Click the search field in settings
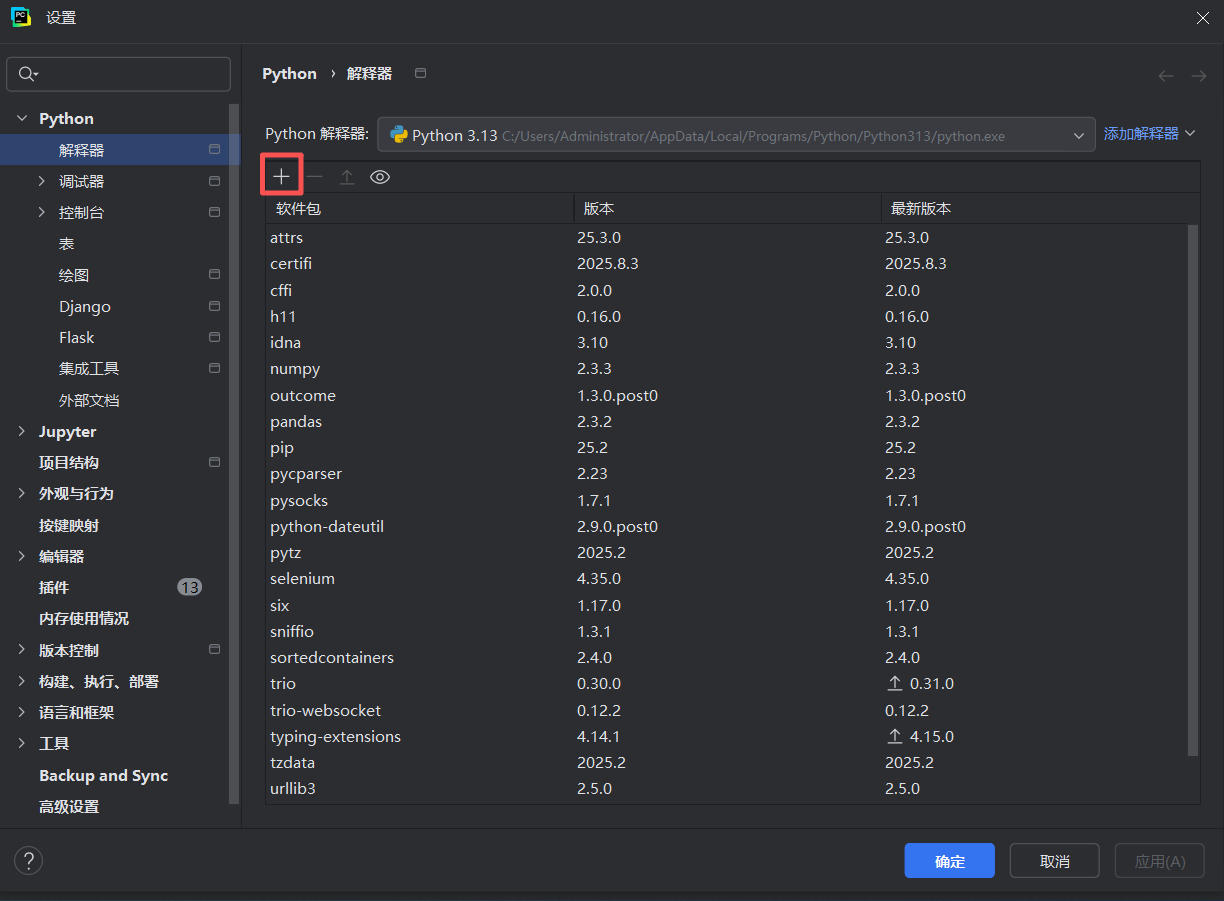The image size is (1224, 901). coord(119,74)
